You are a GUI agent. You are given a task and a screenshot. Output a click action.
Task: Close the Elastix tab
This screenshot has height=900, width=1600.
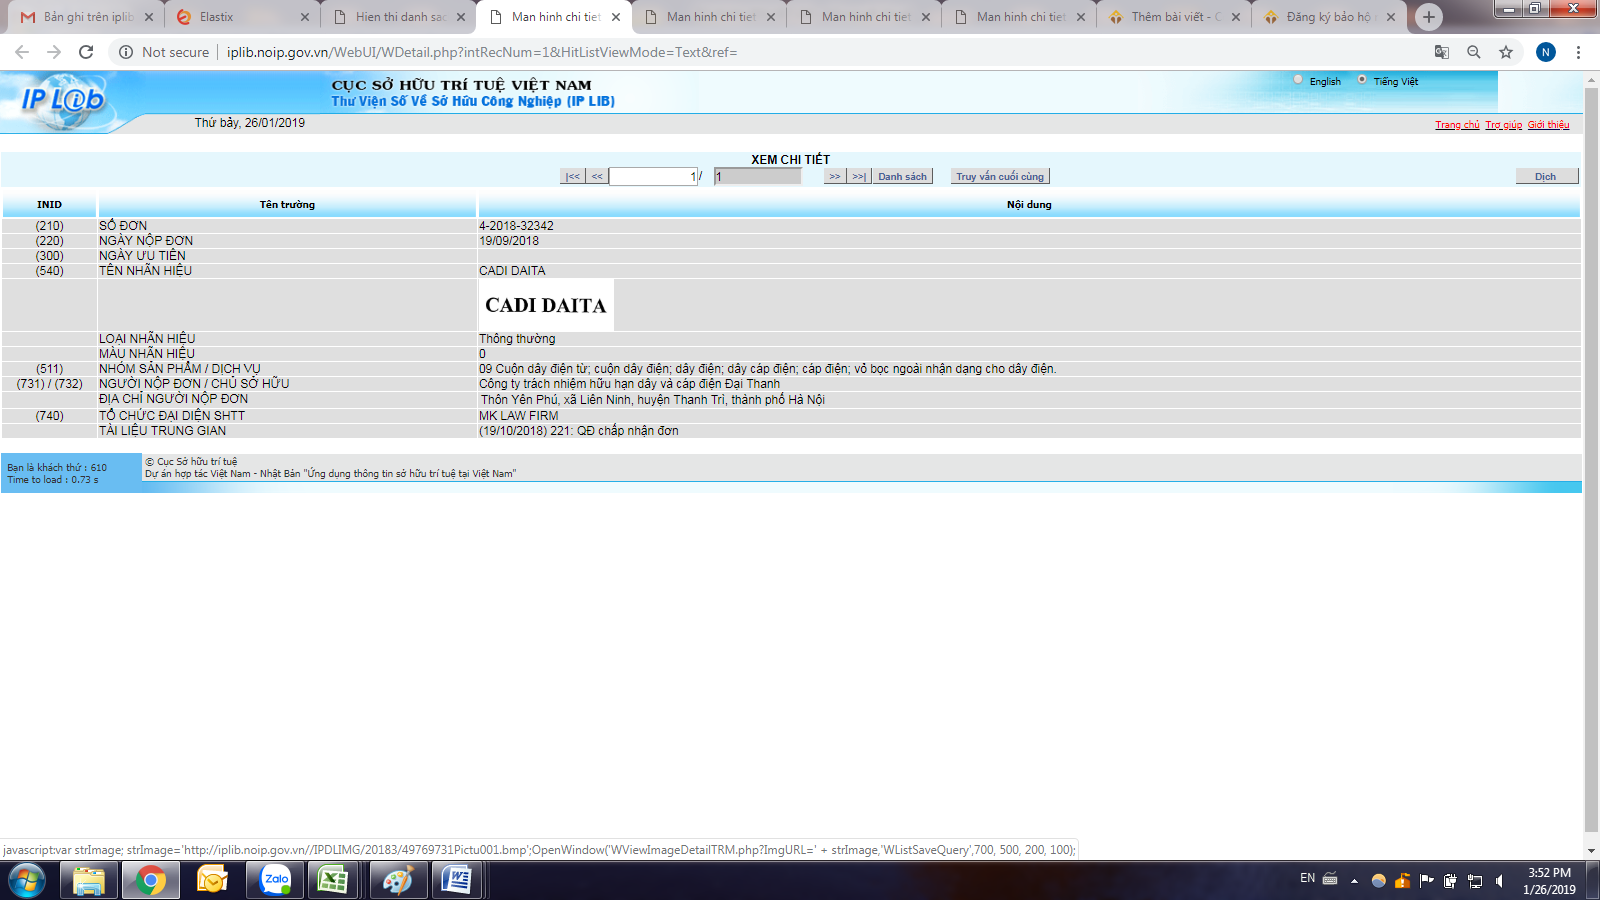click(x=305, y=17)
